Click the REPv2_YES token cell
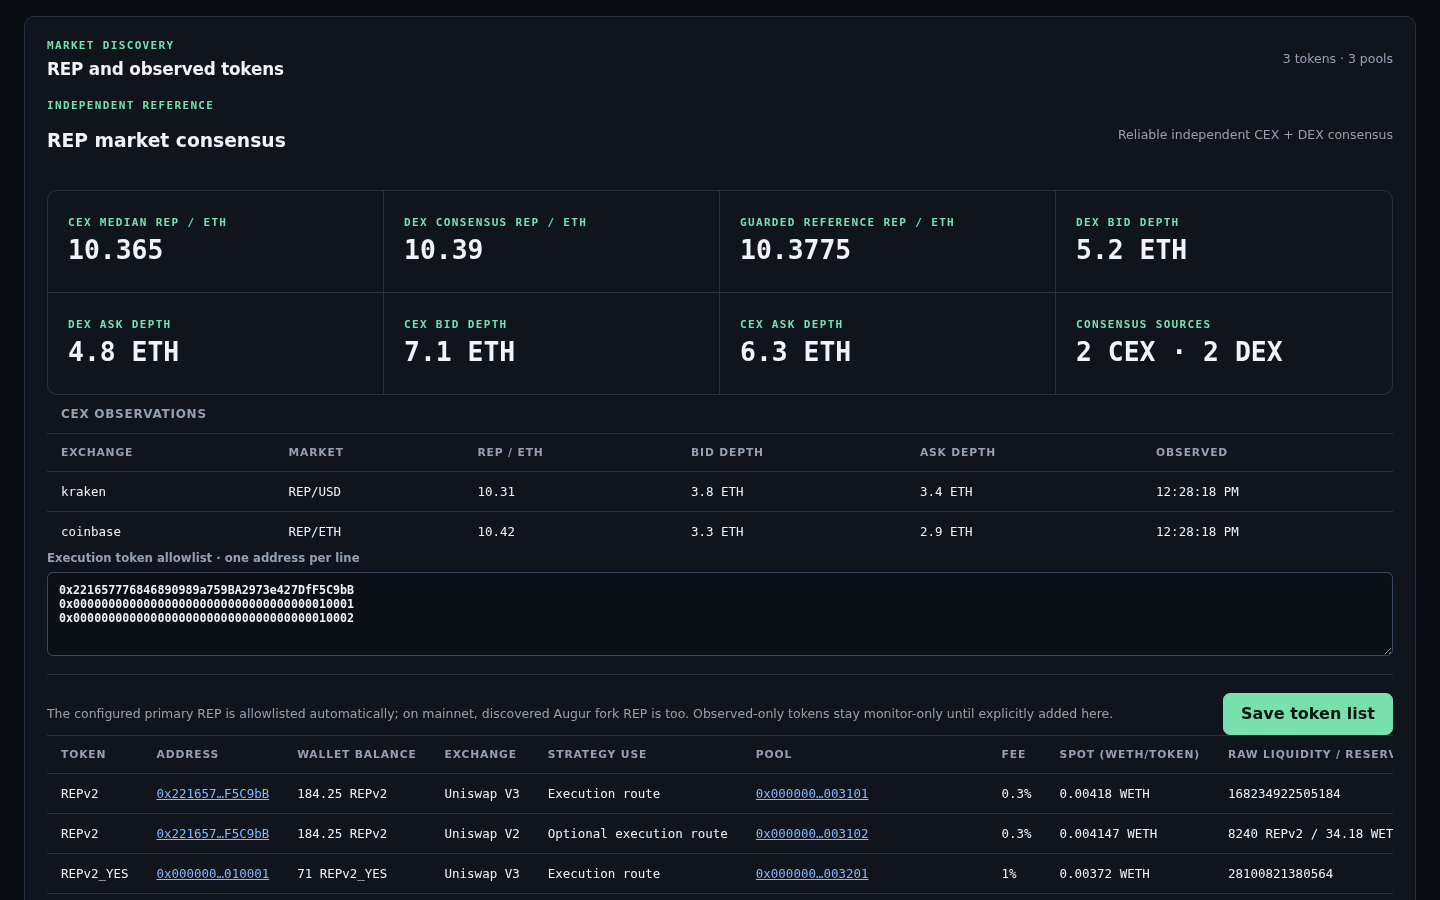Screen dimensions: 1440x900 (x=95, y=874)
